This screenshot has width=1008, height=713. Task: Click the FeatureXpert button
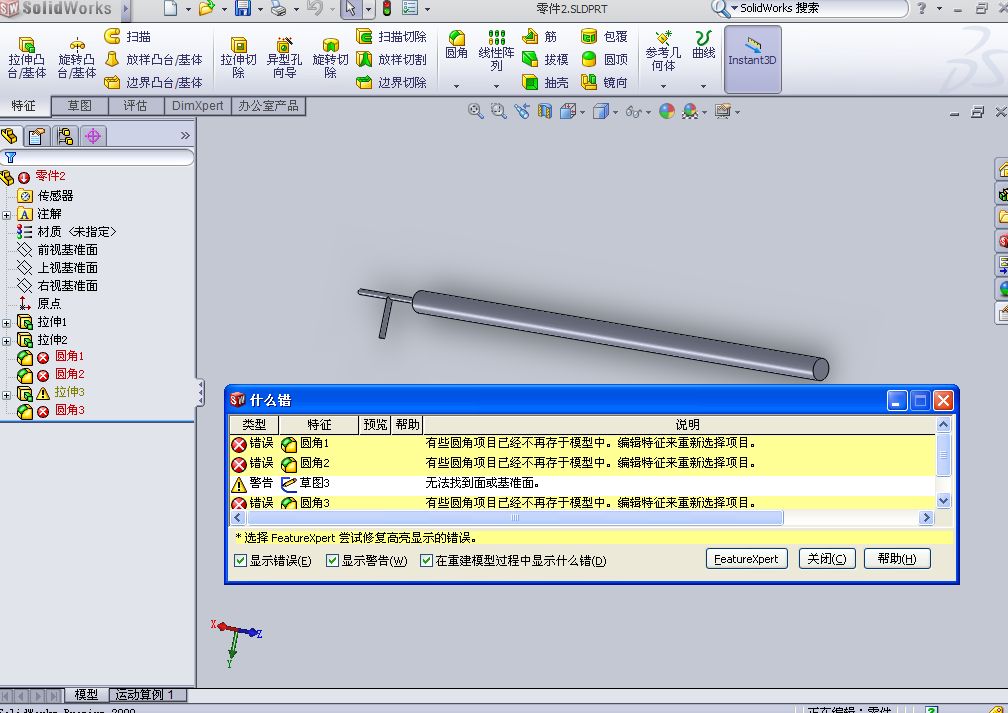(746, 559)
